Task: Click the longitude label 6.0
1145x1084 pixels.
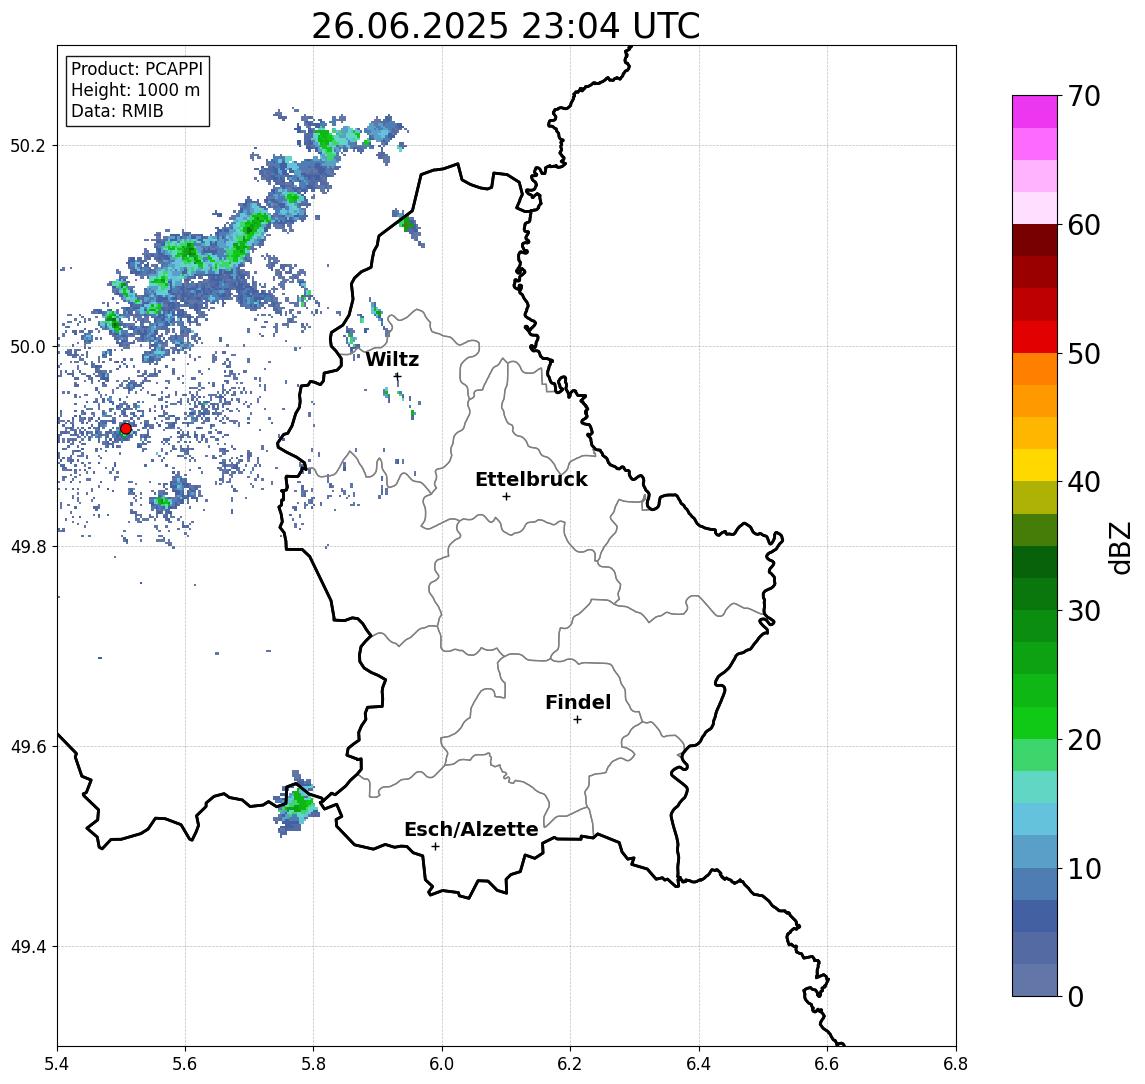Action: click(x=442, y=1064)
